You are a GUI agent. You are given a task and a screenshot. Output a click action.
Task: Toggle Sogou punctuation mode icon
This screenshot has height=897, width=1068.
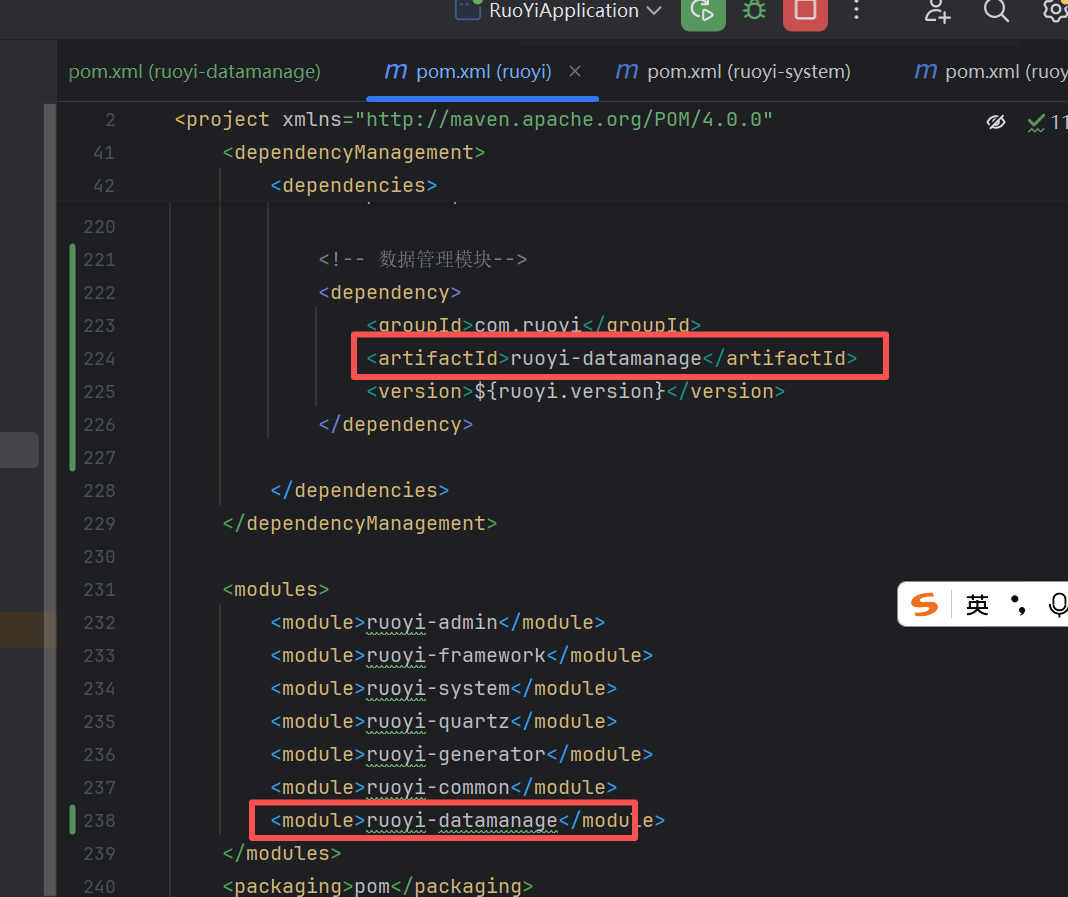coord(1018,605)
